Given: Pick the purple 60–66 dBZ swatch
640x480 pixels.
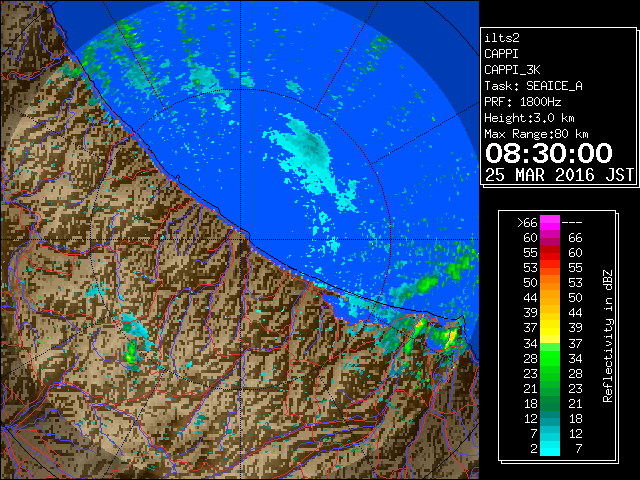Looking at the screenshot, I should [x=550, y=238].
